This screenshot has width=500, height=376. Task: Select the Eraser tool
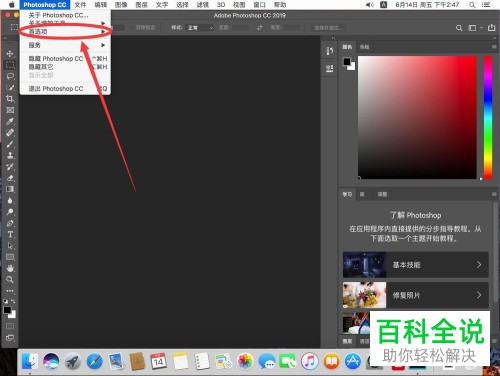tap(10, 178)
